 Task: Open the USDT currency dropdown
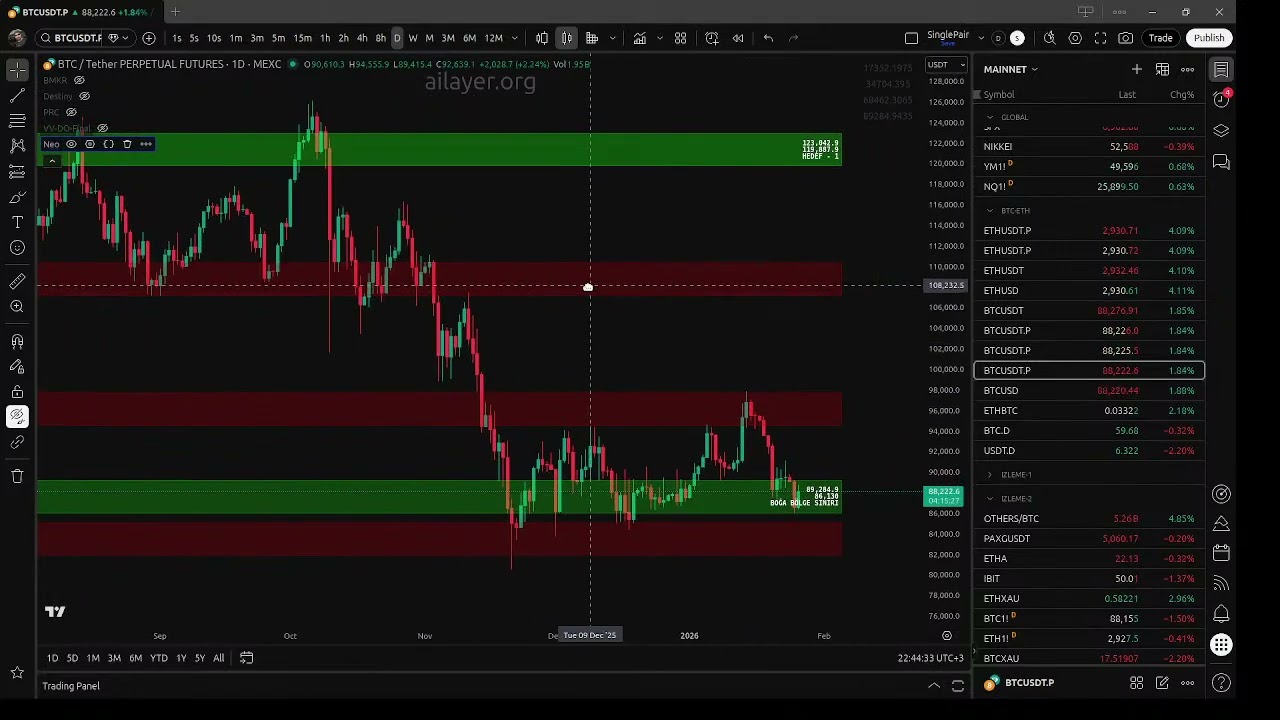[946, 65]
